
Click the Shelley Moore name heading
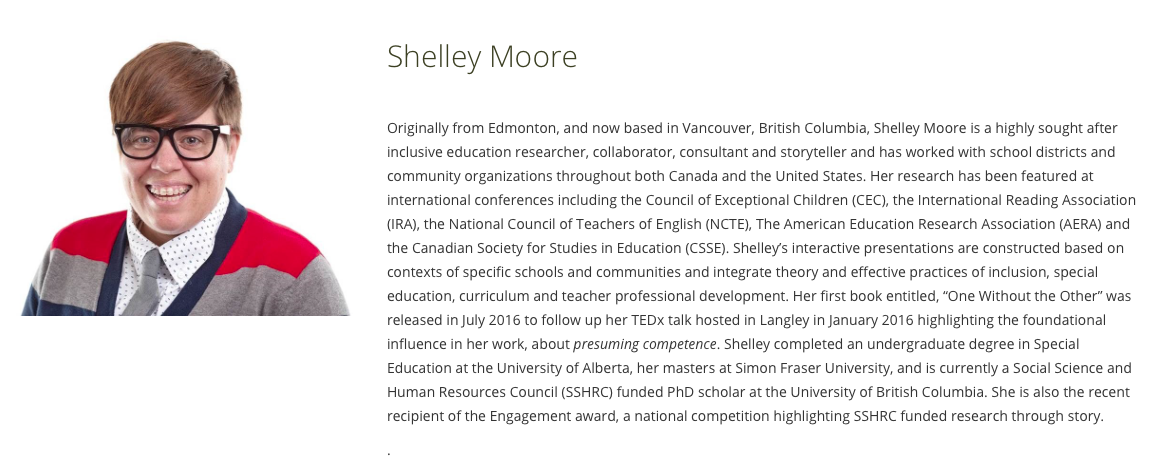tap(482, 56)
